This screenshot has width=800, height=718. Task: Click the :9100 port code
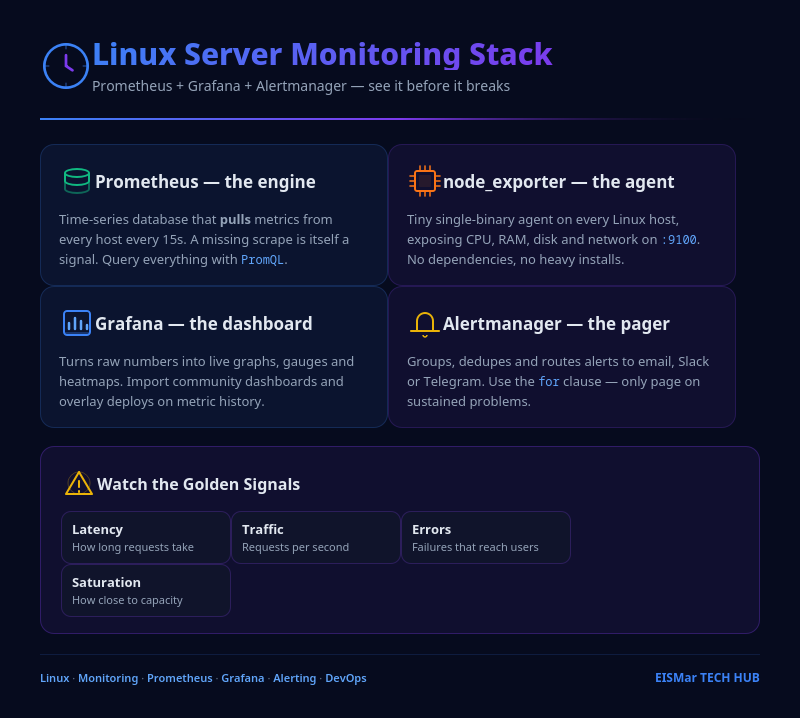pyautogui.click(x=679, y=240)
